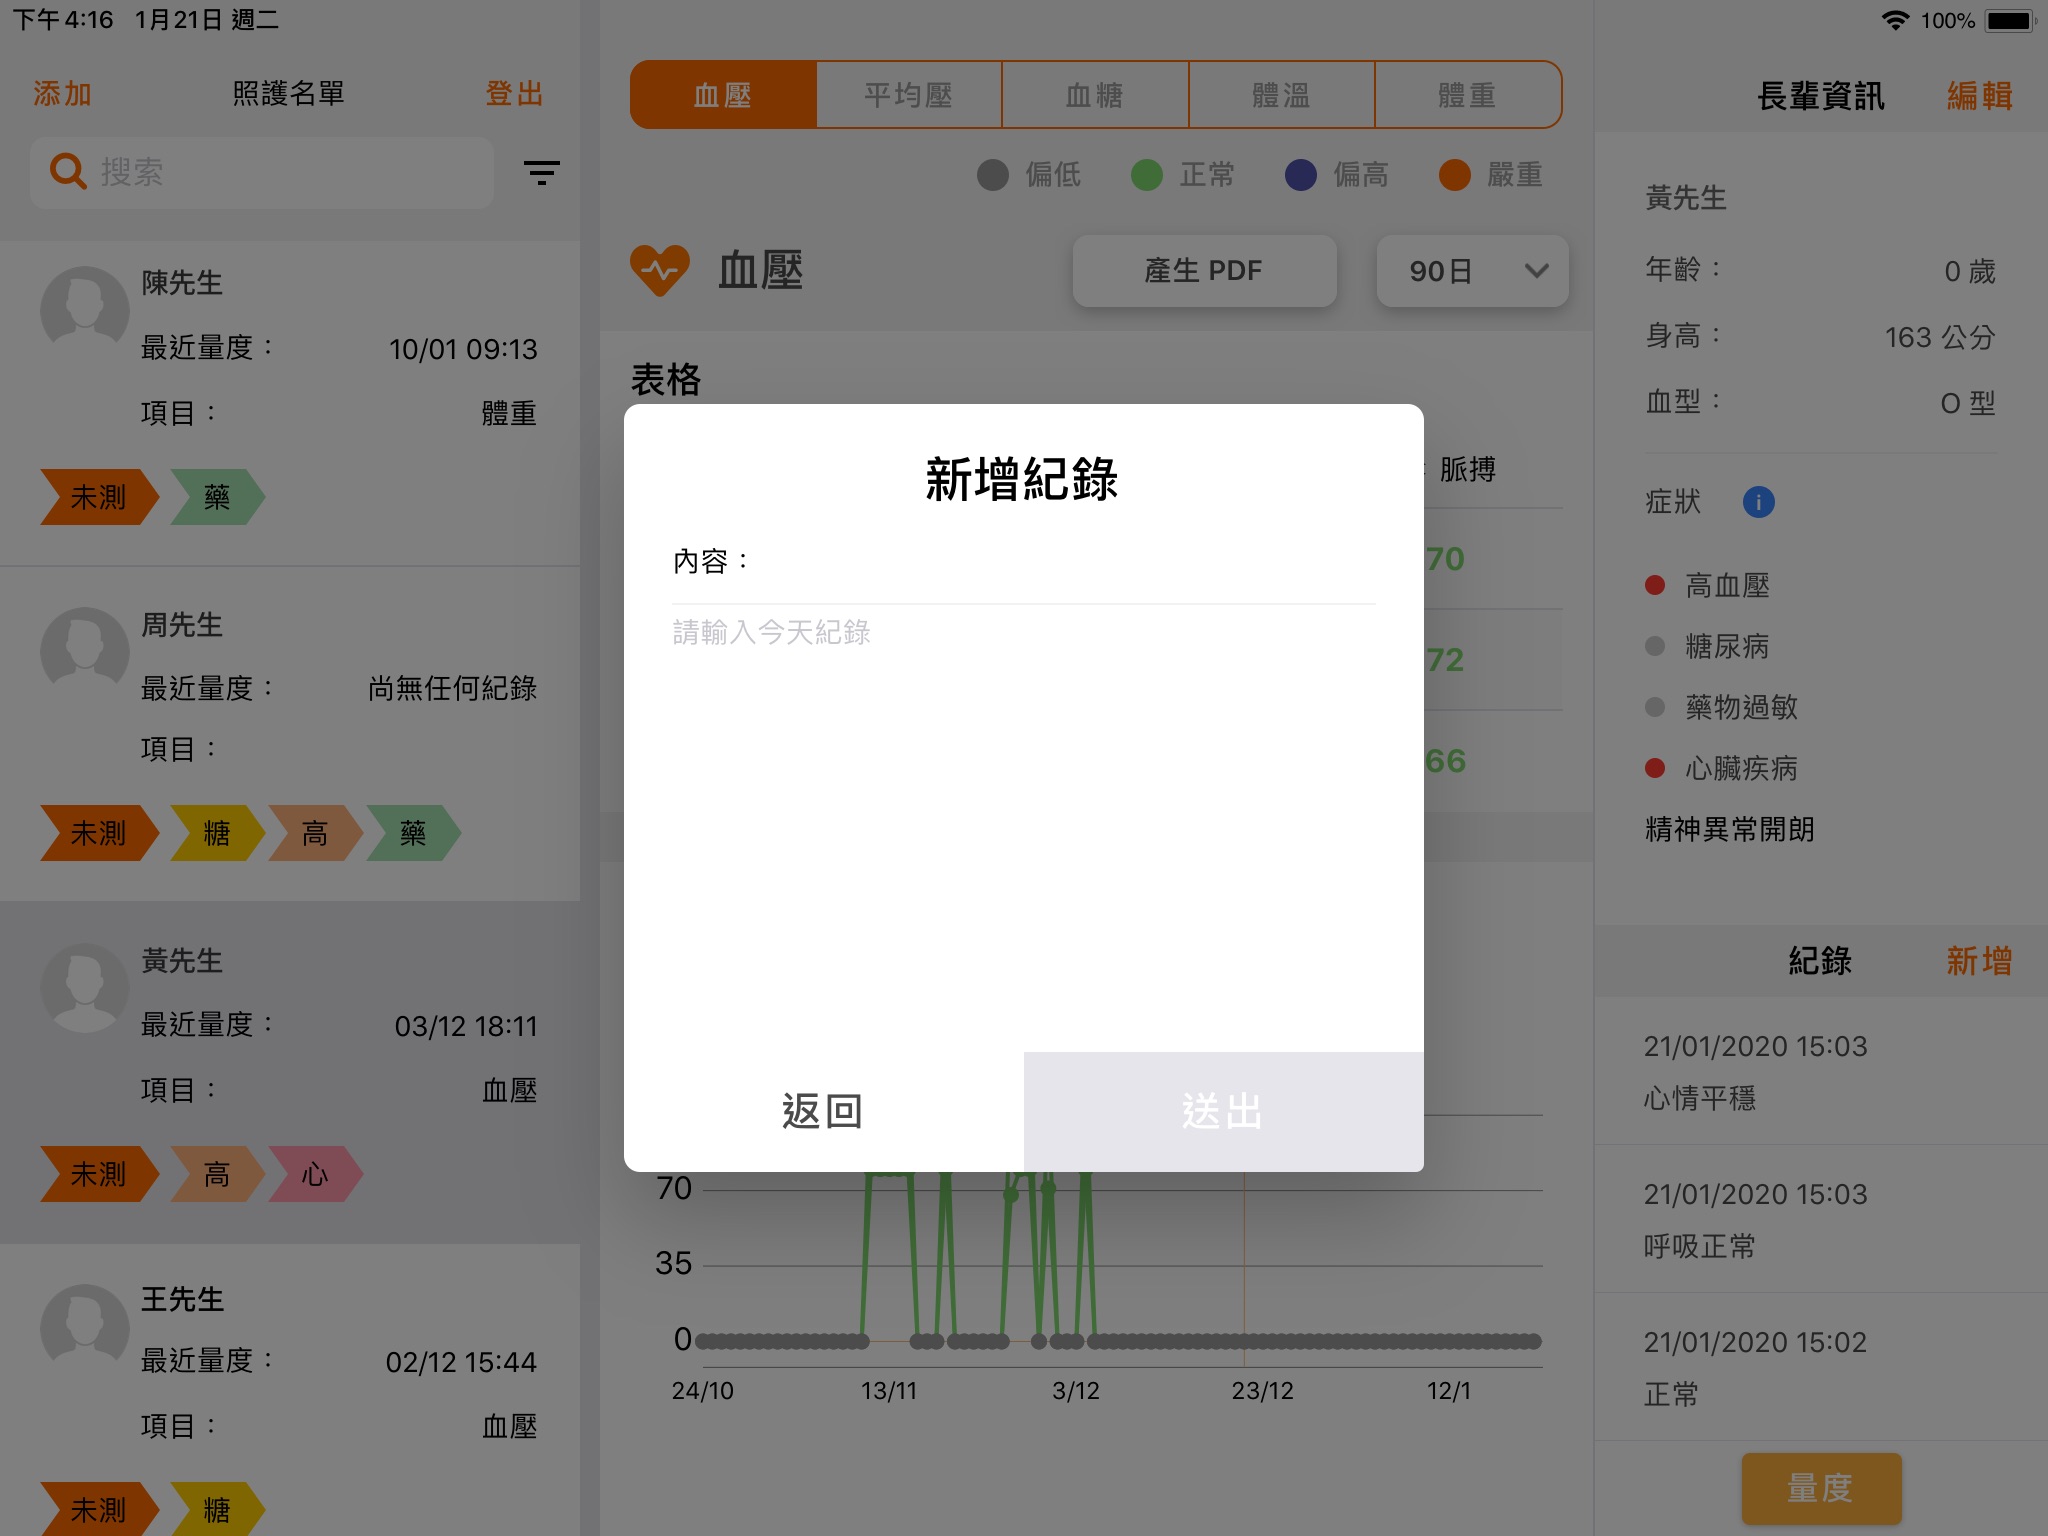
Task: Tap the blue symptoms info icon
Action: tap(1758, 502)
